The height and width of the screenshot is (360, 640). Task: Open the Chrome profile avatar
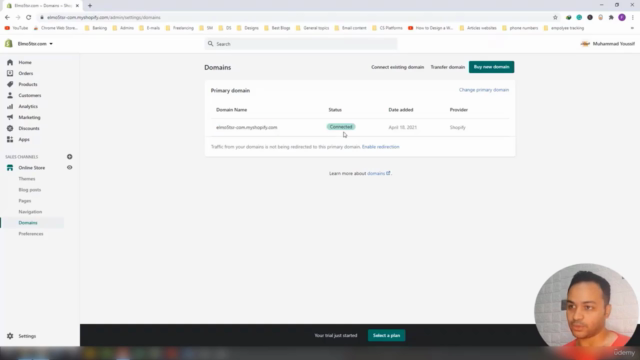tap(622, 18)
